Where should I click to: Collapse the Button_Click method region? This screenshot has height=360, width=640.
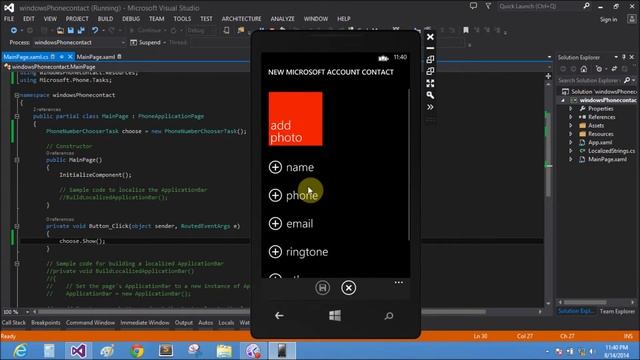pos(17,226)
